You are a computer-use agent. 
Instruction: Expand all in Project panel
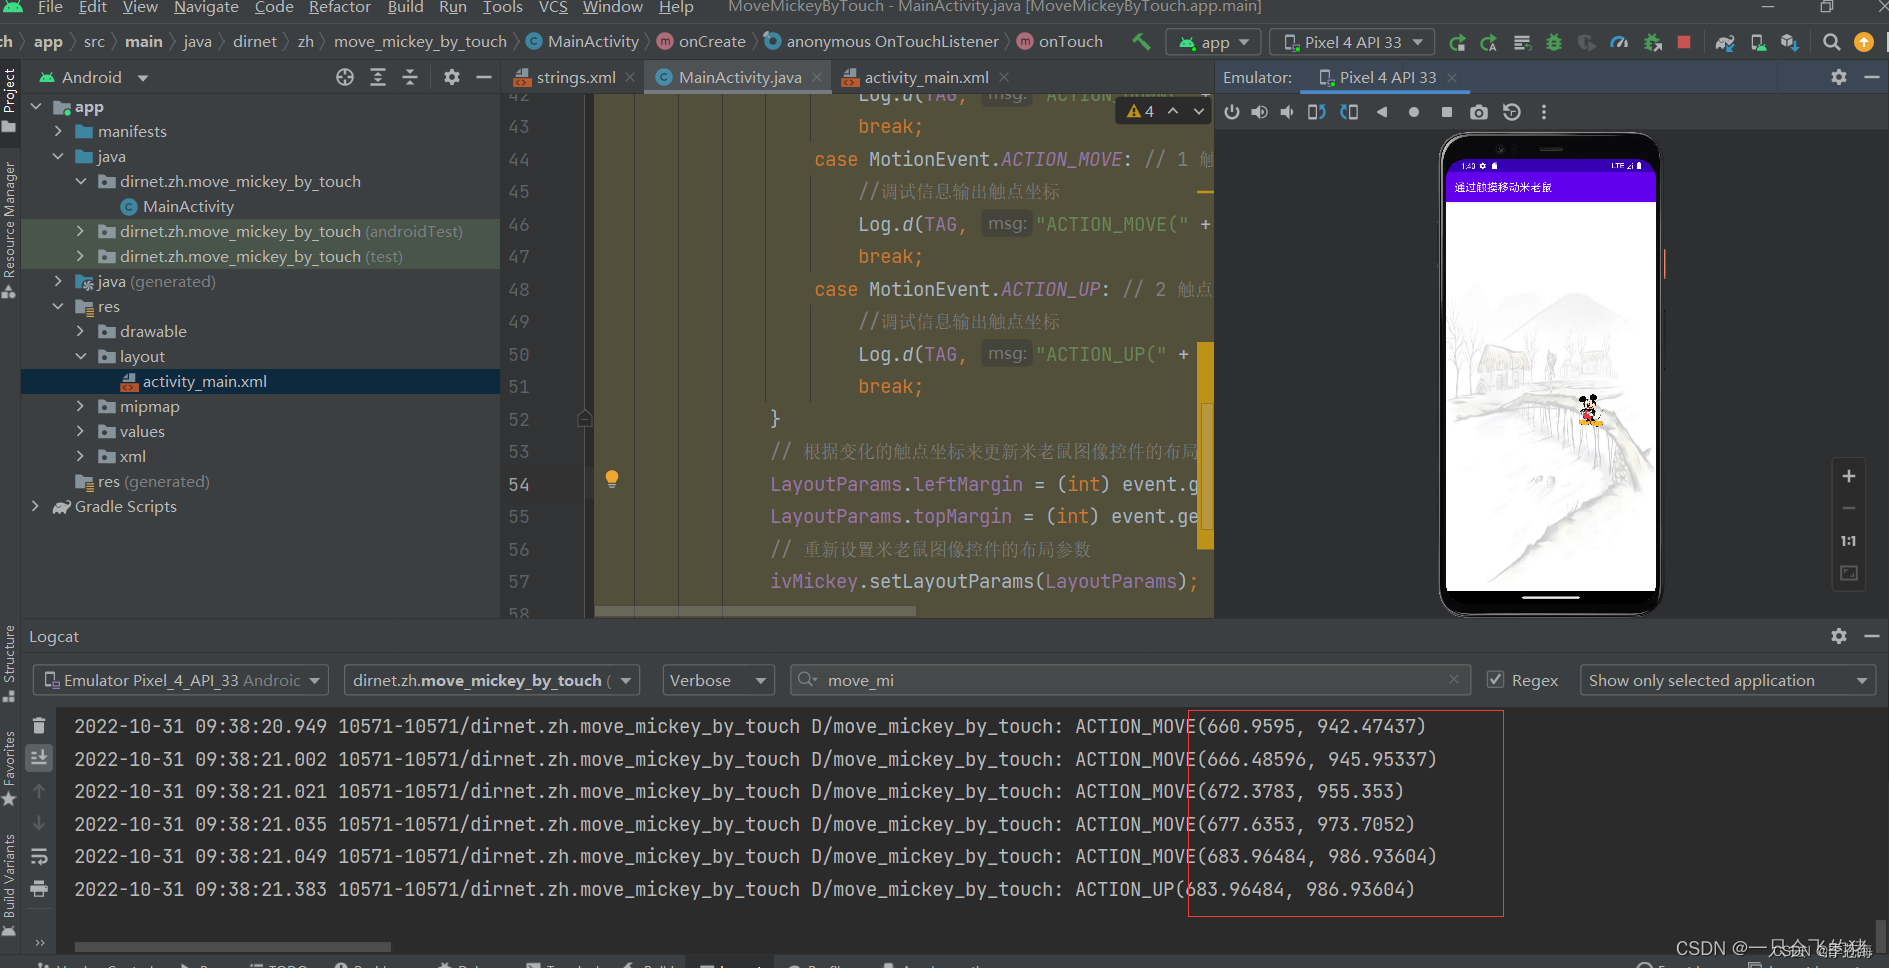(x=378, y=77)
